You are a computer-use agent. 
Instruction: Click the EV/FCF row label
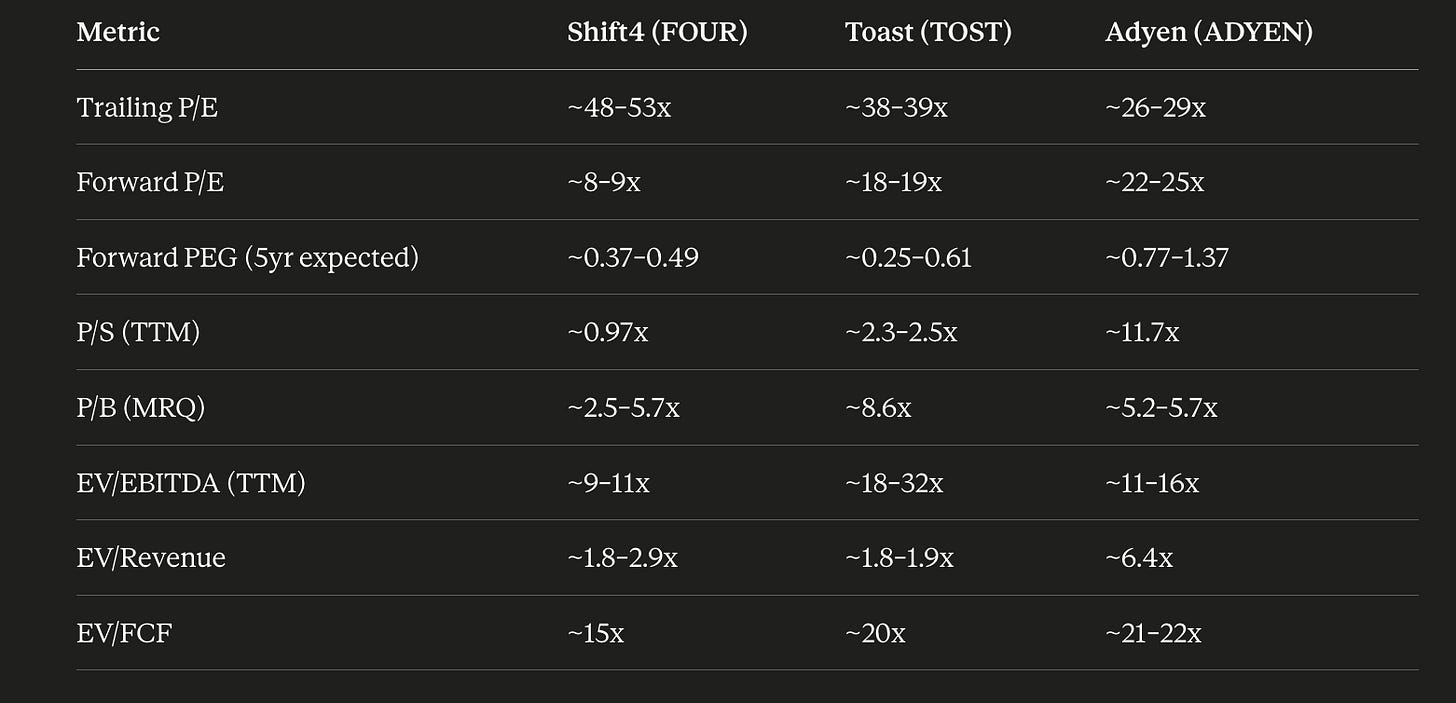click(x=124, y=633)
